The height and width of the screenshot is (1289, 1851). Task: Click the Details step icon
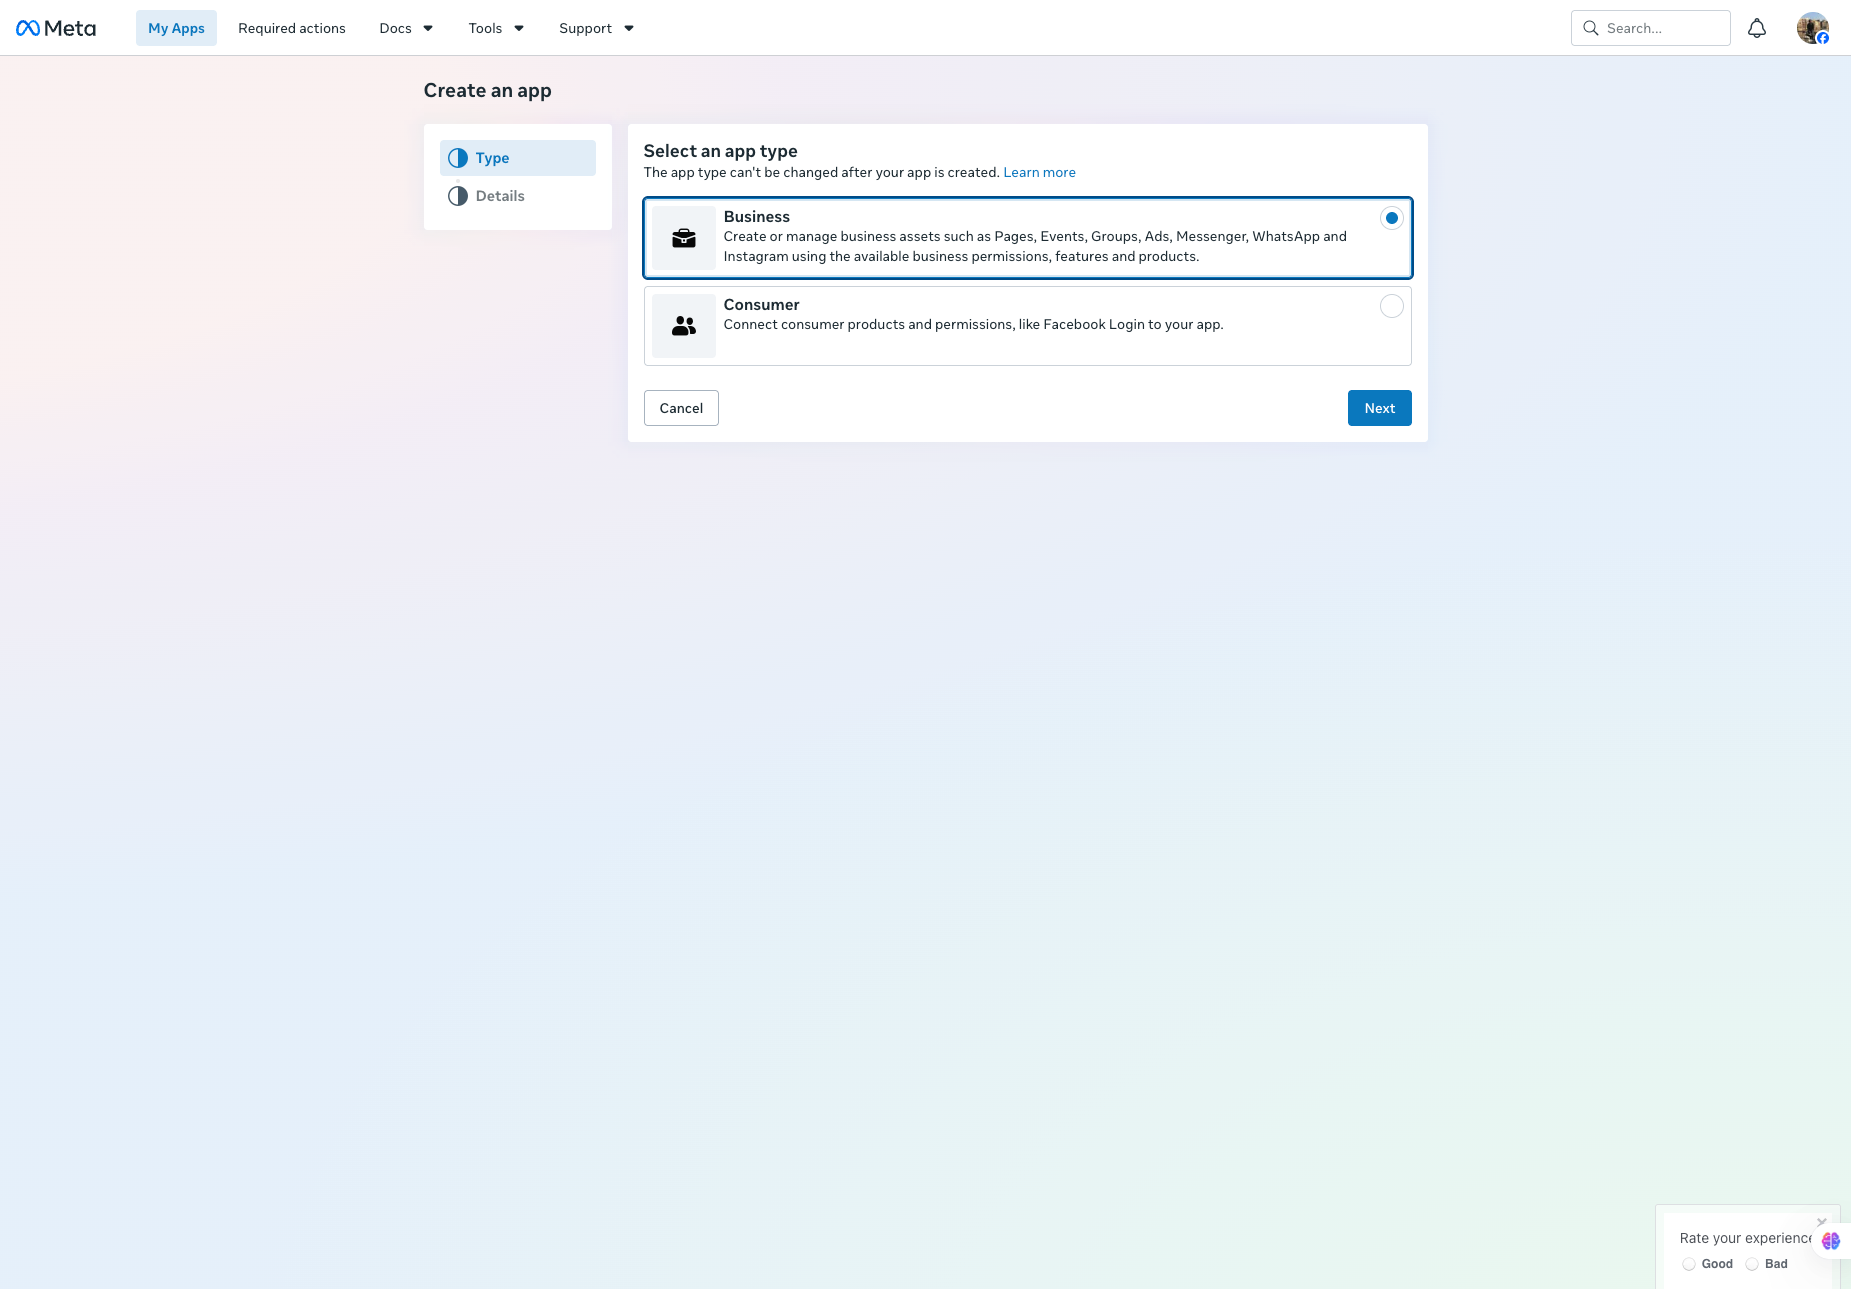coord(458,196)
